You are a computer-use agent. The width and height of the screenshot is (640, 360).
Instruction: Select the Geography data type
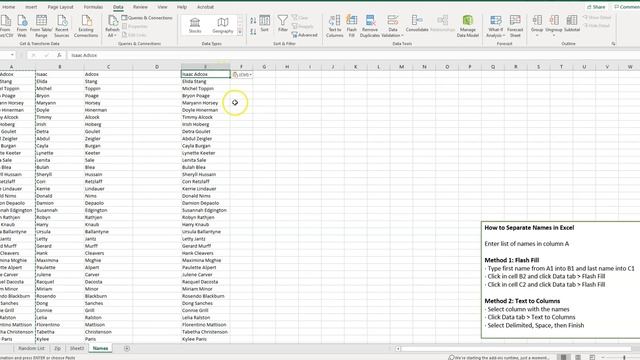coord(223,25)
